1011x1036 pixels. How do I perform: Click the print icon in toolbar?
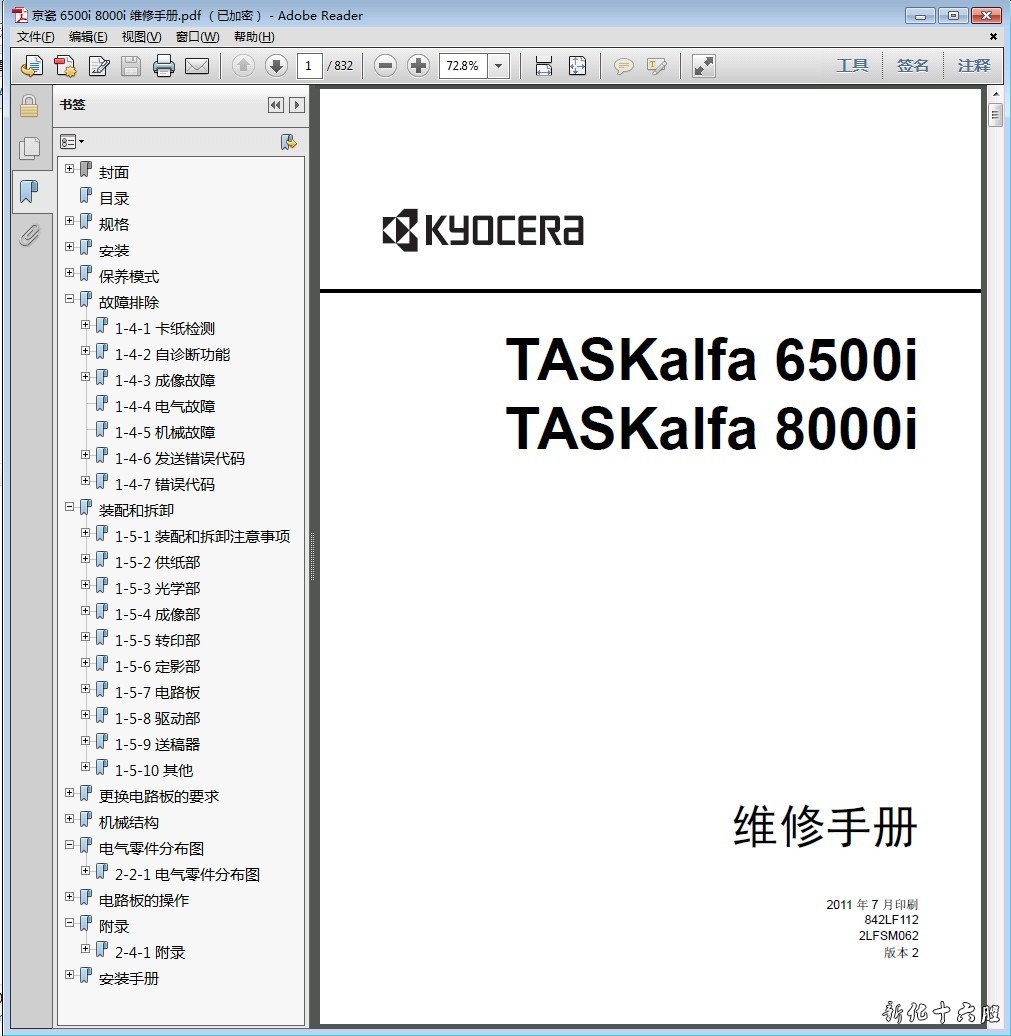click(164, 66)
